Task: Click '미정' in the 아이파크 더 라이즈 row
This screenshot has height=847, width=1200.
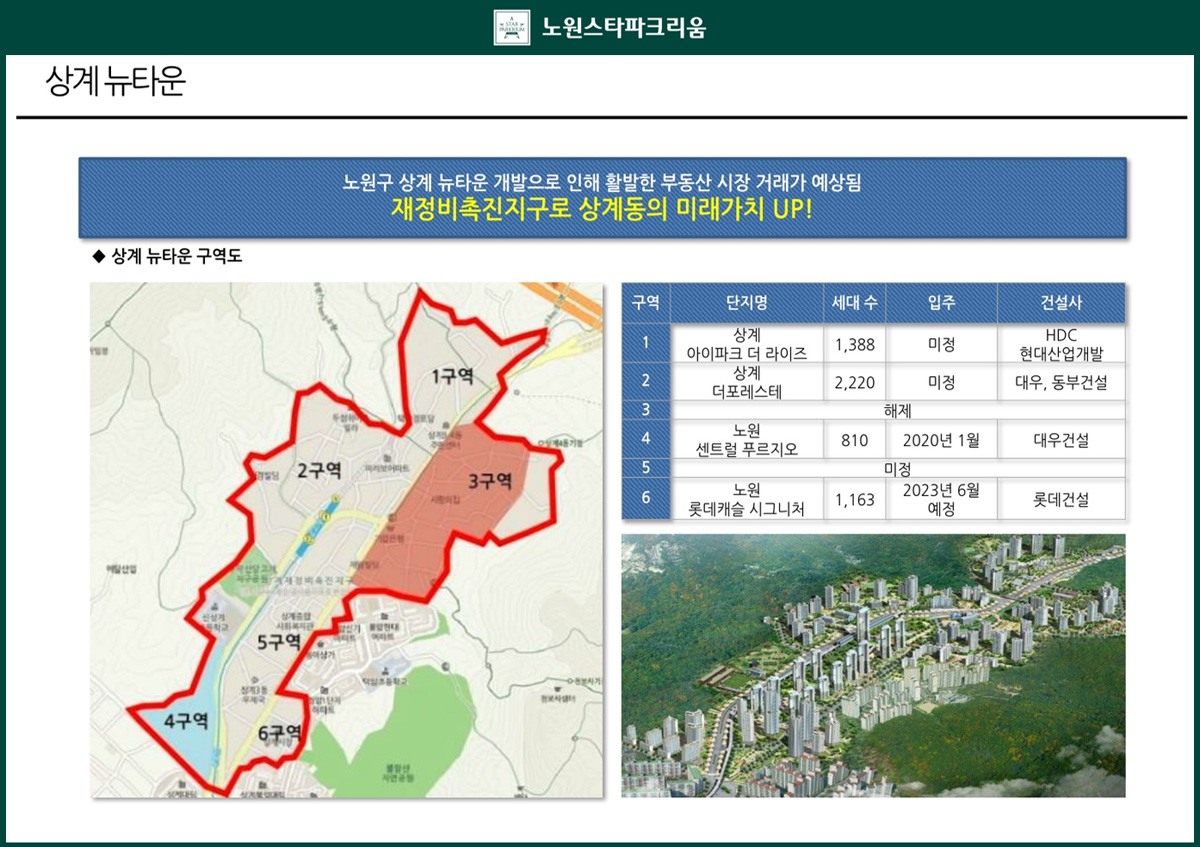Action: click(941, 344)
